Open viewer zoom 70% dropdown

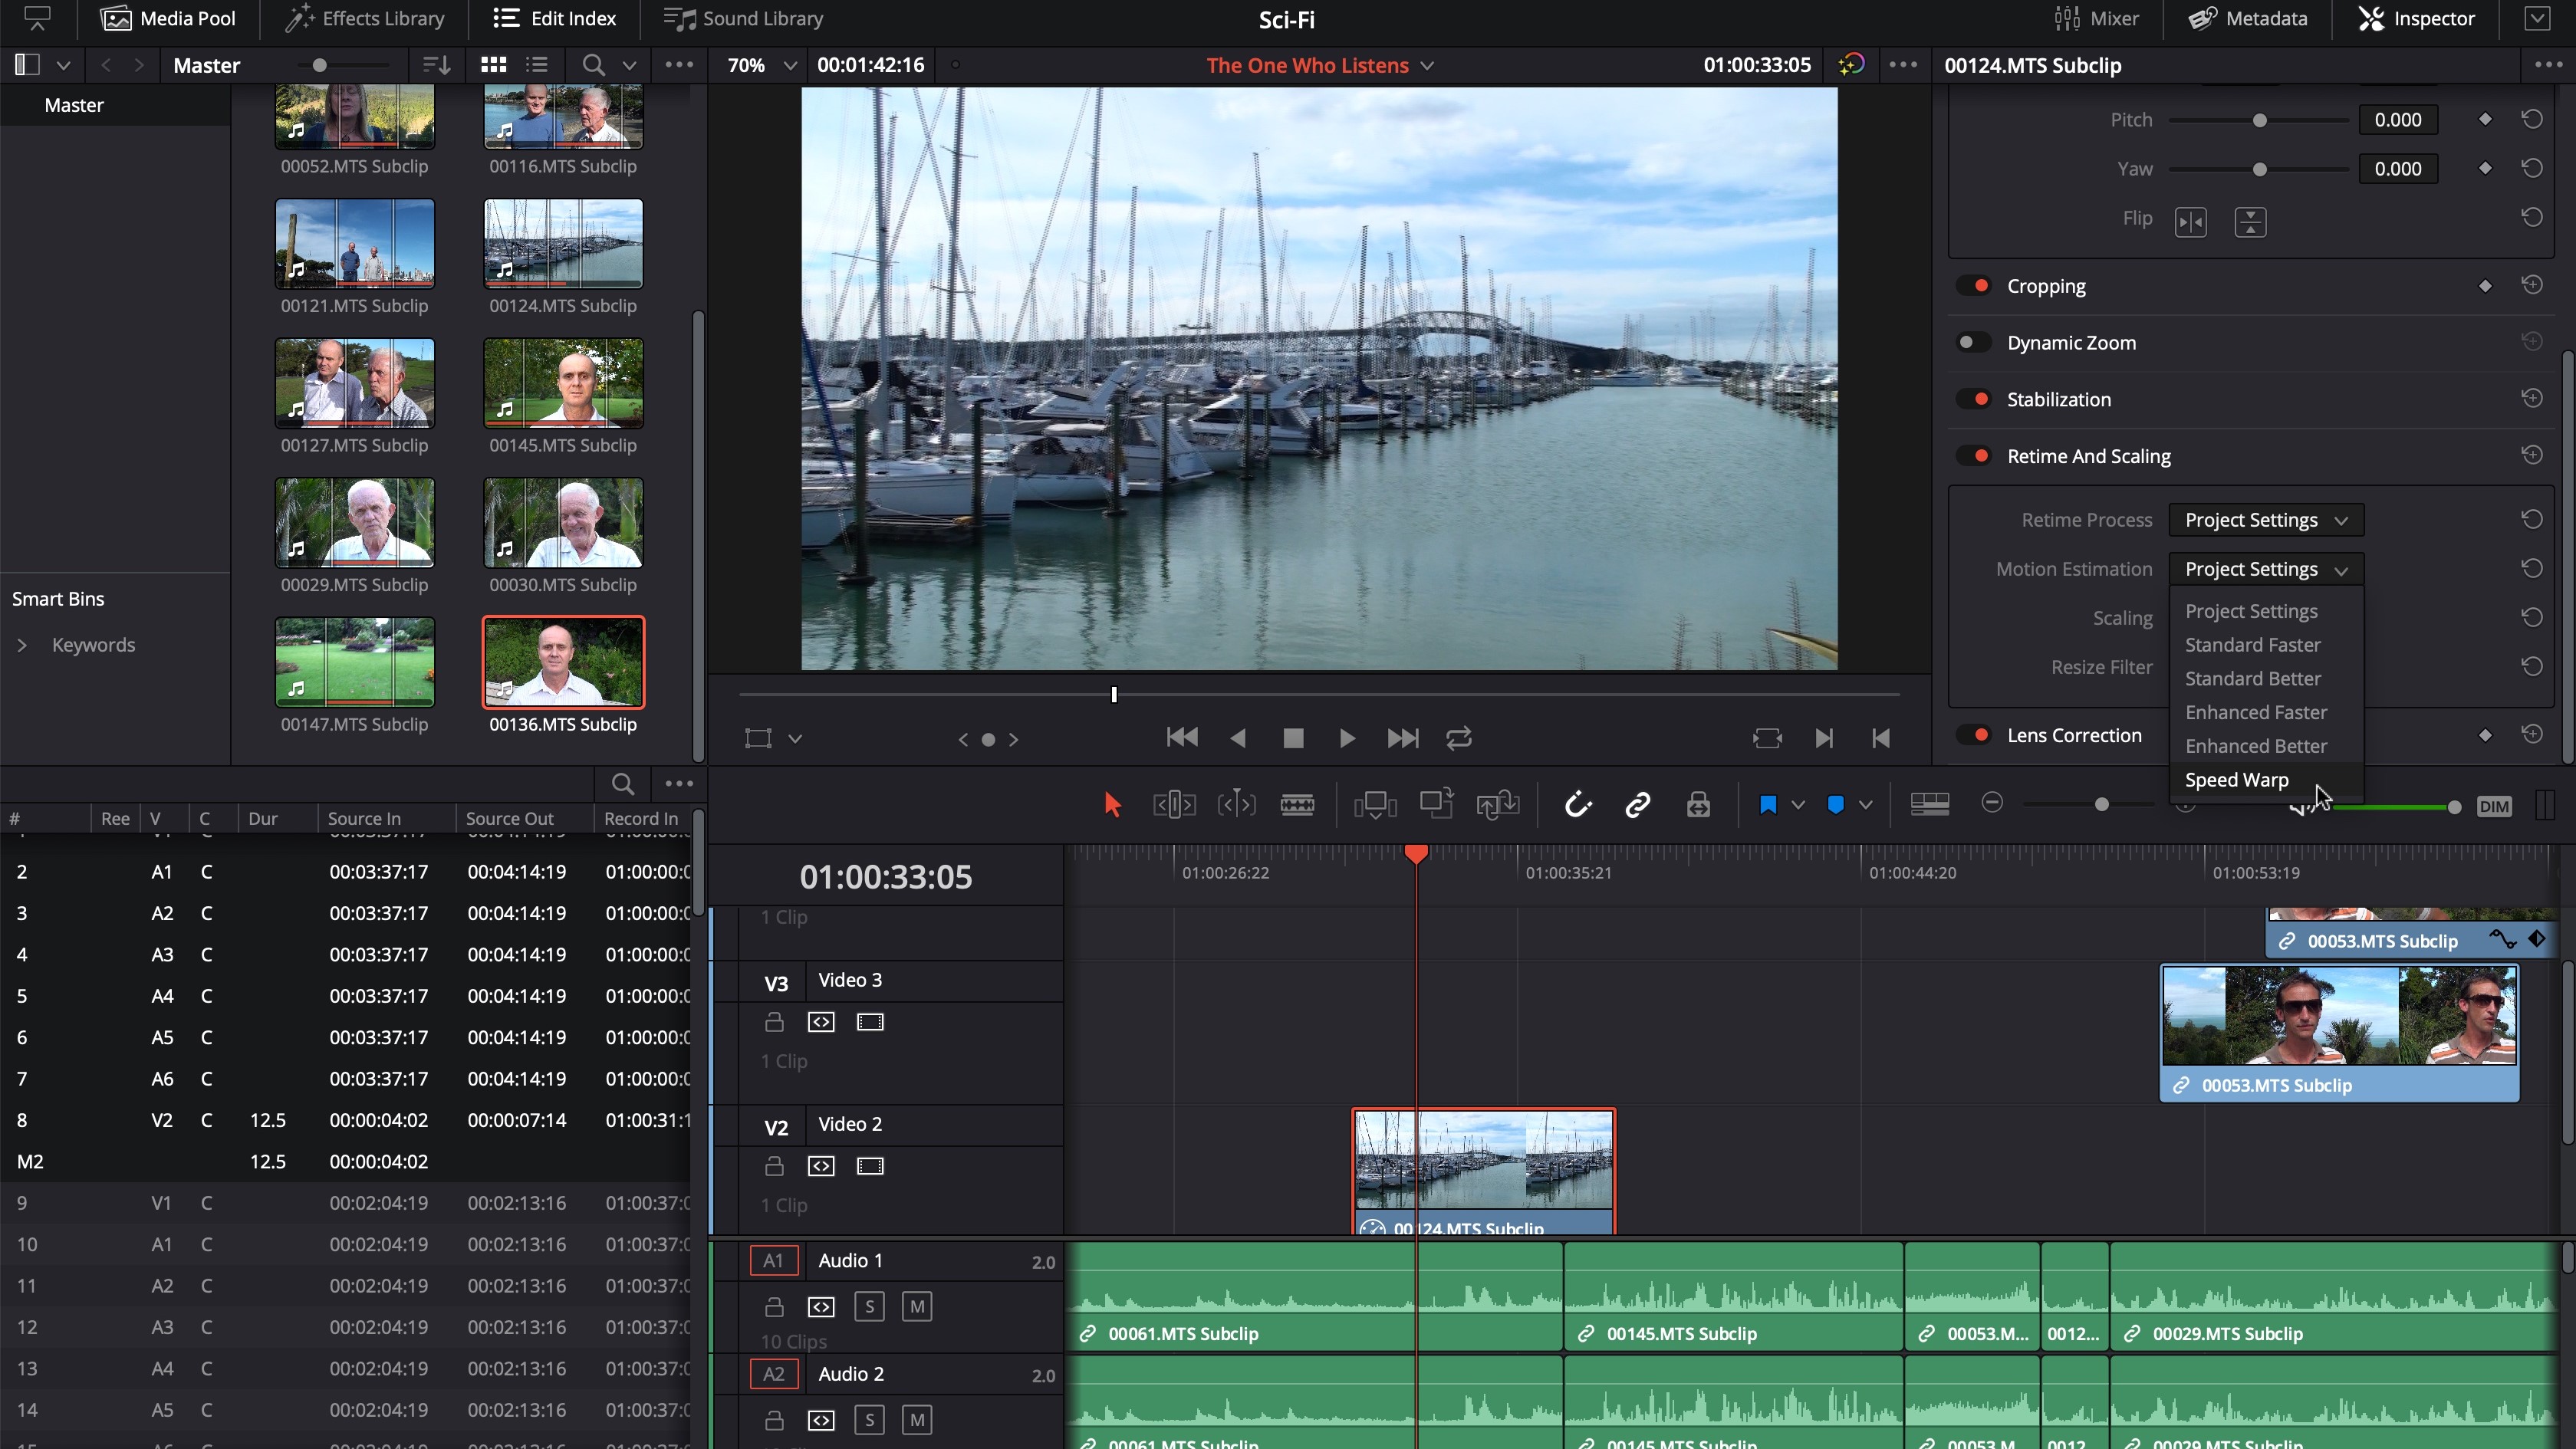click(761, 65)
